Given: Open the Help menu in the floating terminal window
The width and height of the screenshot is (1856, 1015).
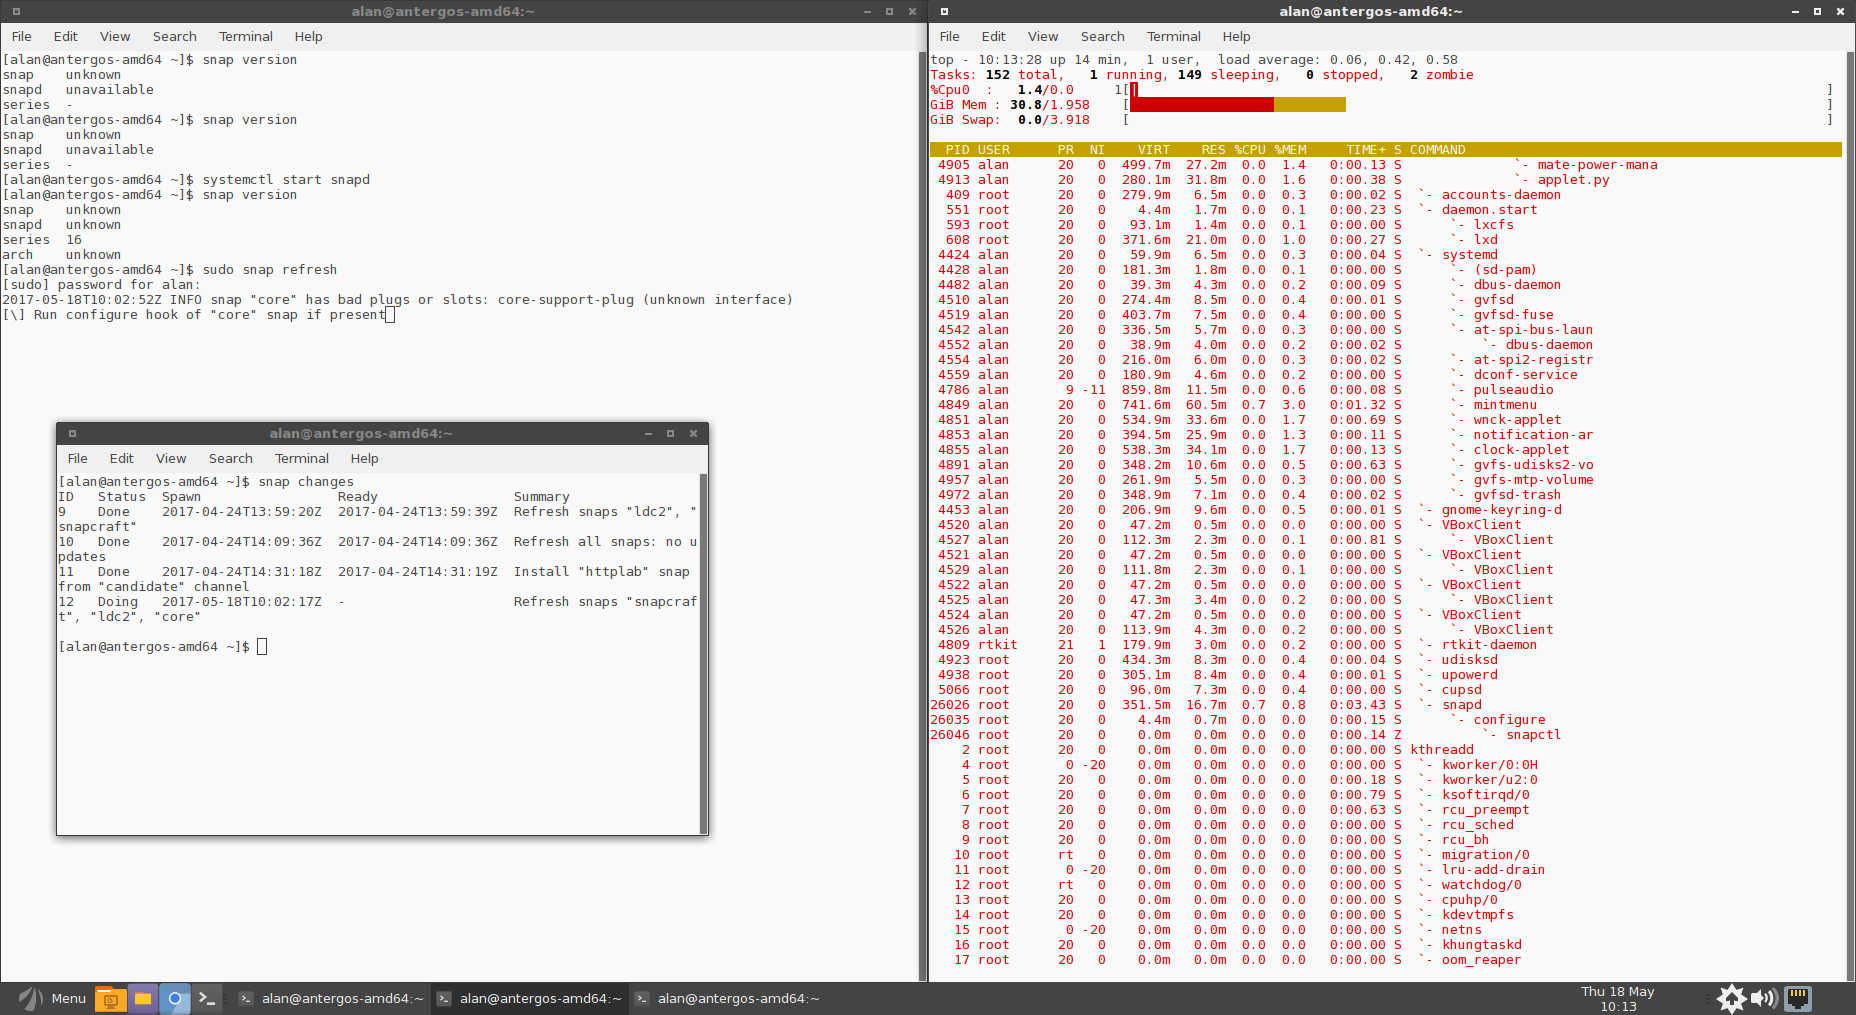Looking at the screenshot, I should 364,458.
